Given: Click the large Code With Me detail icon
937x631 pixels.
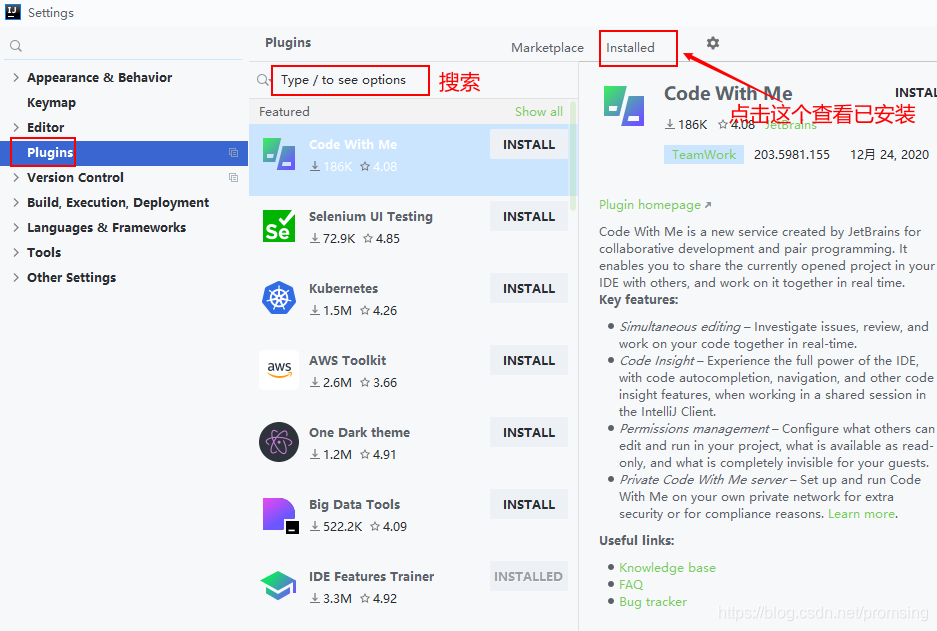Looking at the screenshot, I should (x=624, y=106).
